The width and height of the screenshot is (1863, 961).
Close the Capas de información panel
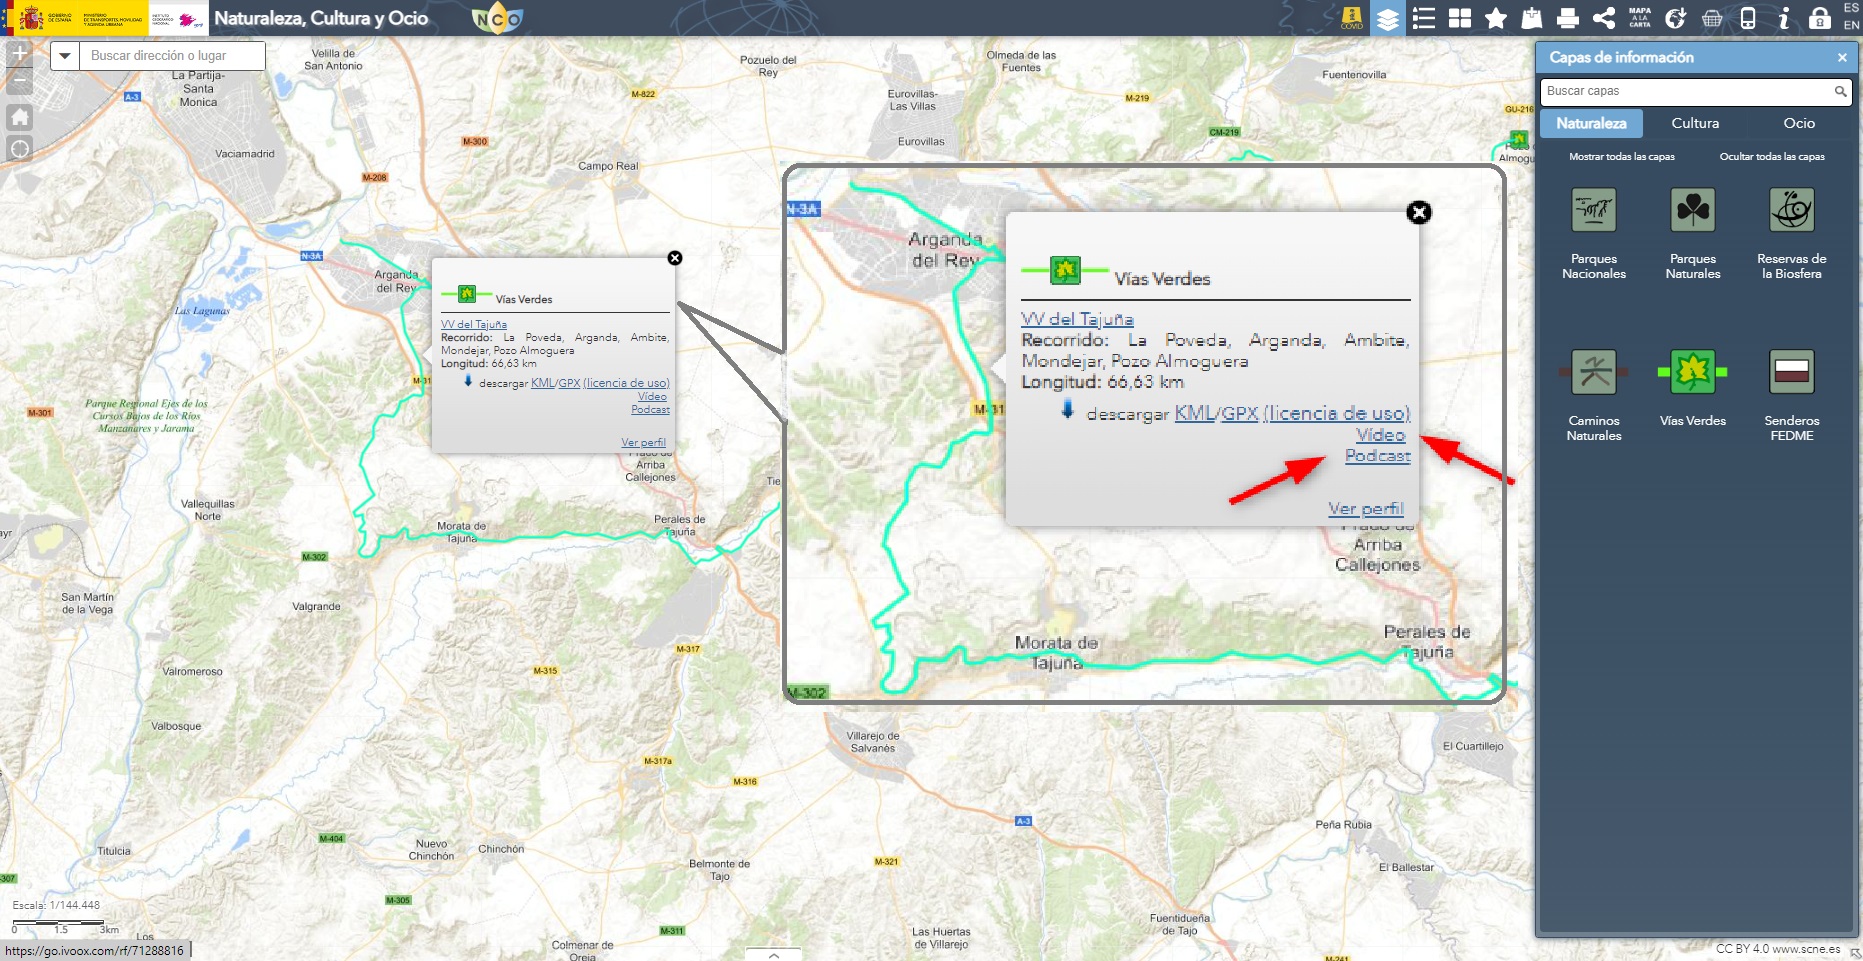click(1842, 58)
